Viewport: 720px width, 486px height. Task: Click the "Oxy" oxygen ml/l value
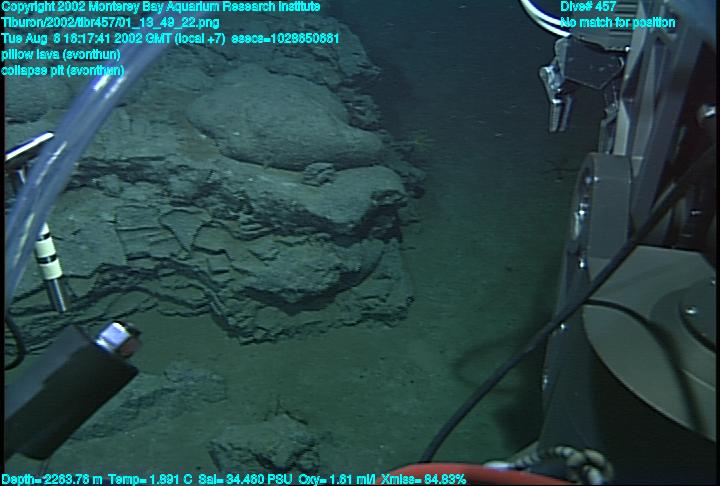[340, 480]
